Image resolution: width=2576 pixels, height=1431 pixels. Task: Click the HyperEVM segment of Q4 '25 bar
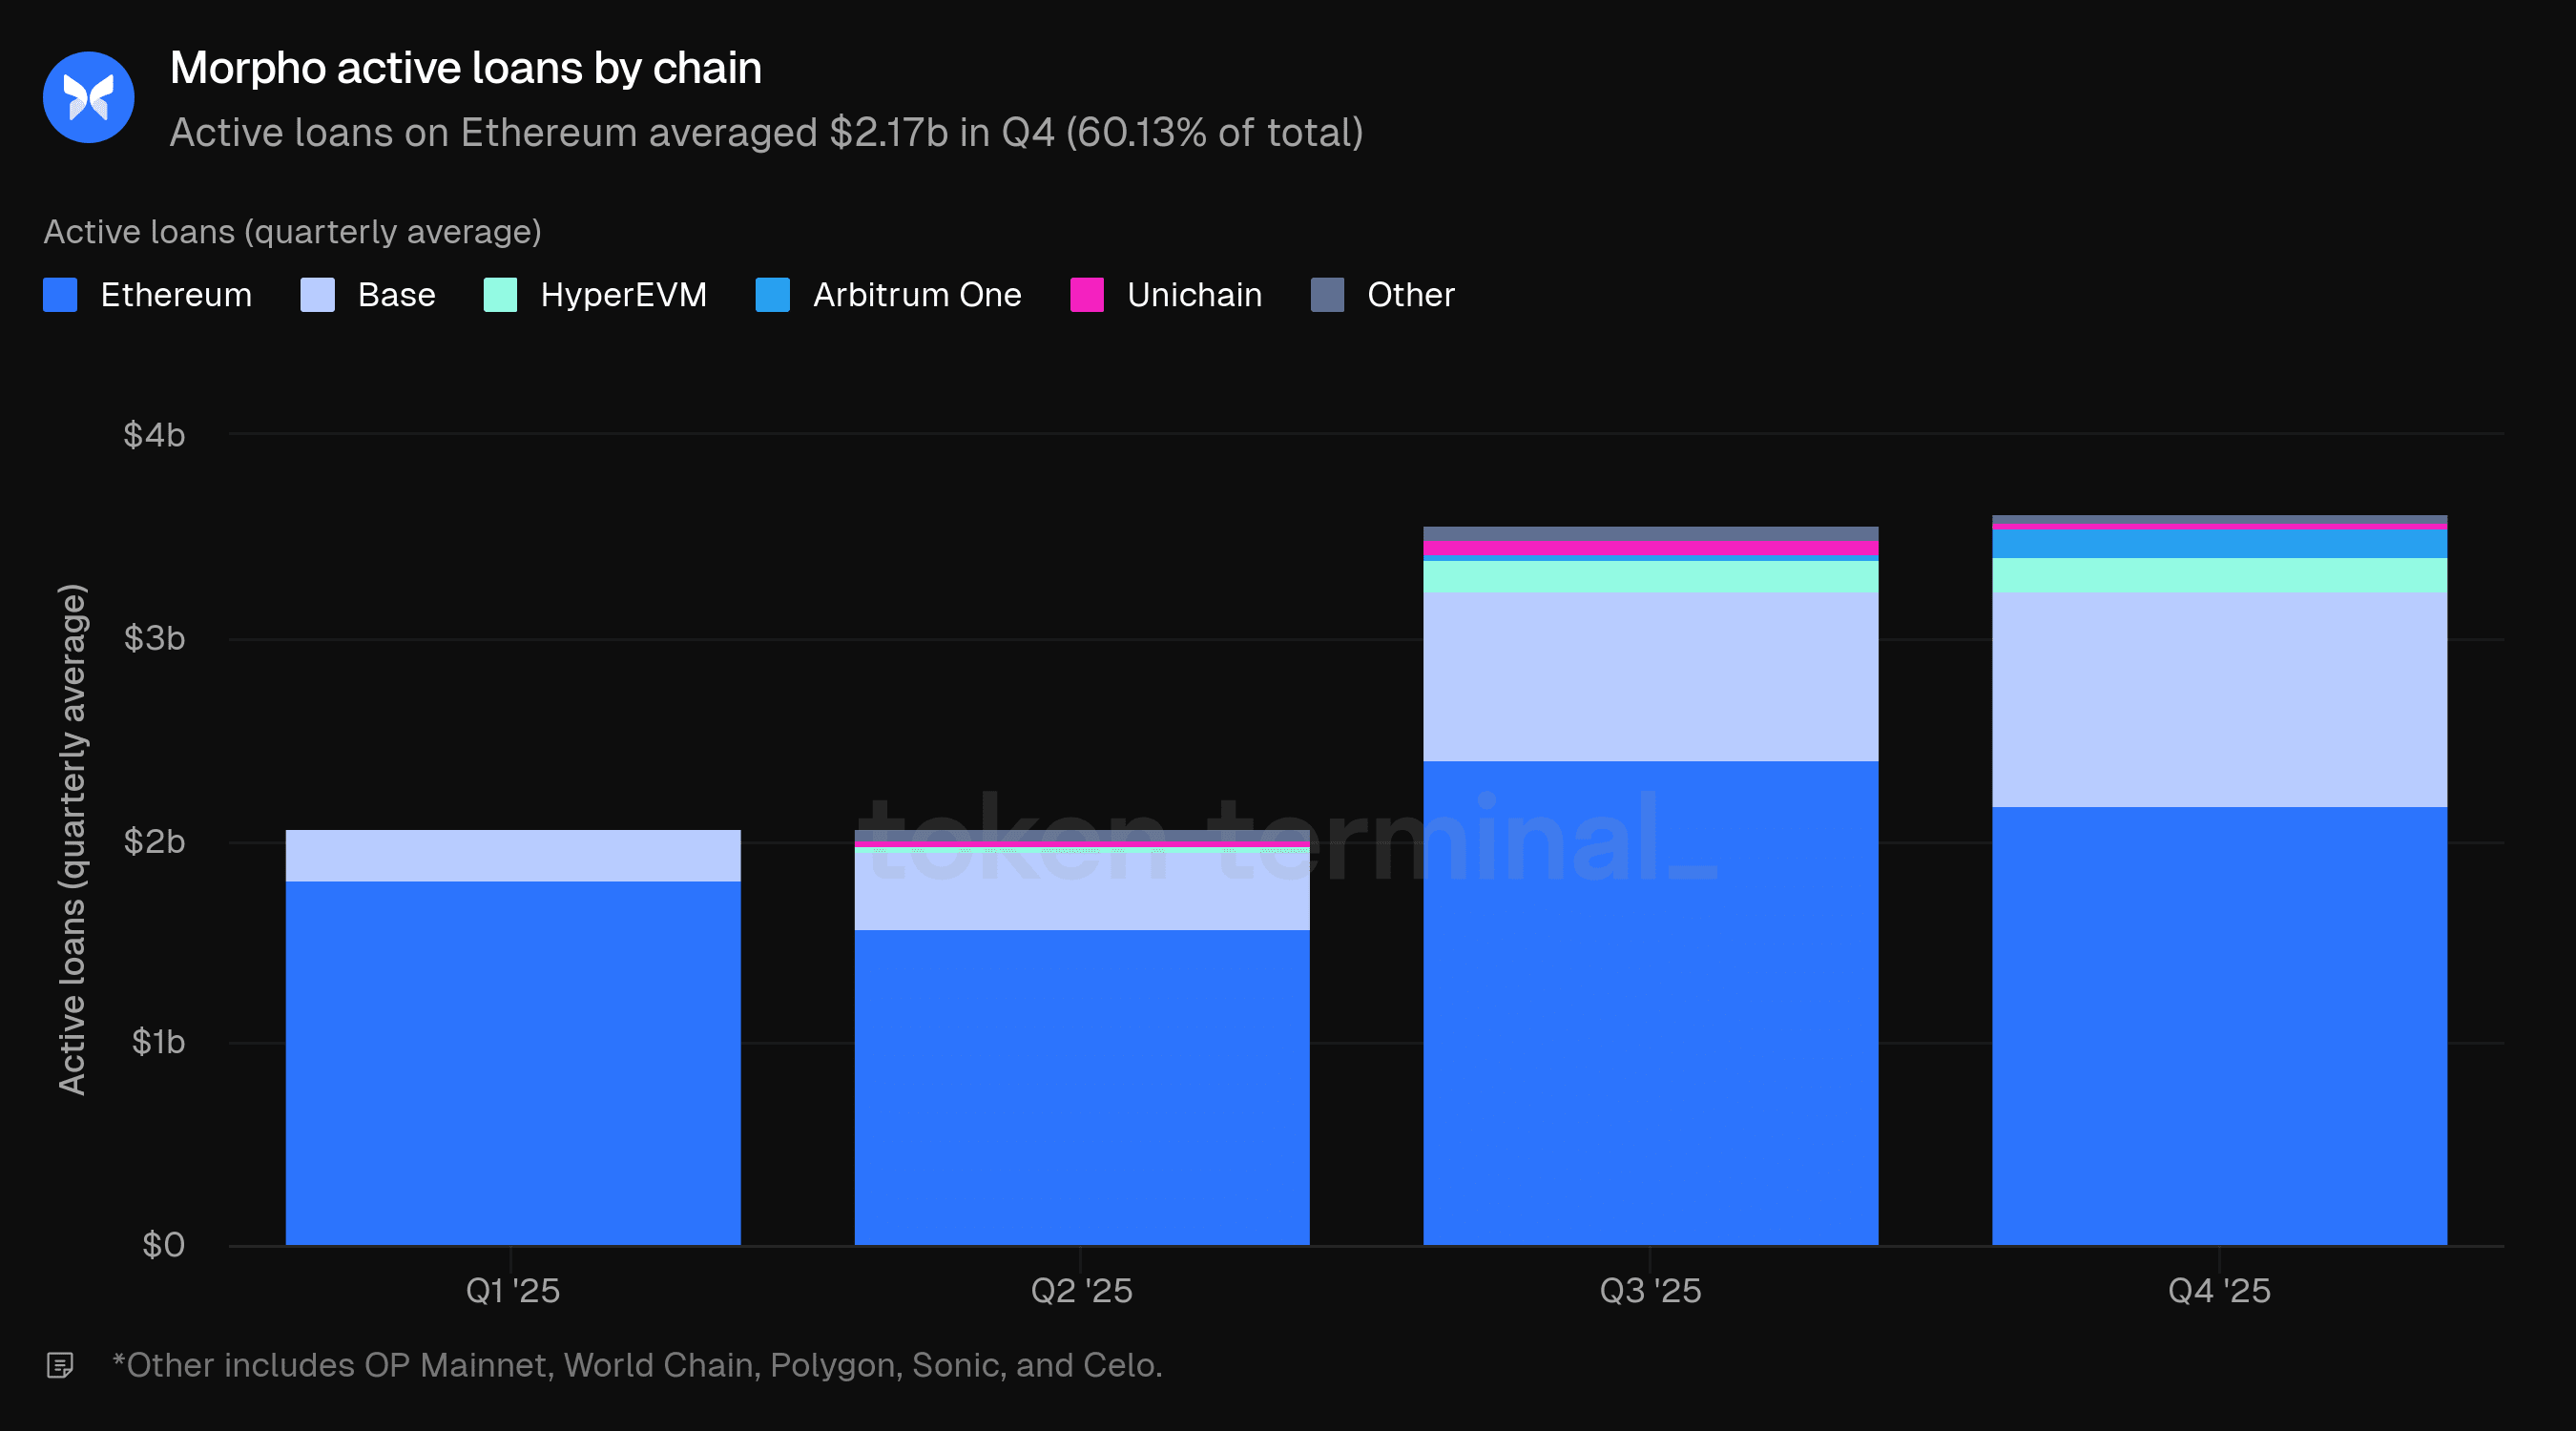pos(2219,575)
